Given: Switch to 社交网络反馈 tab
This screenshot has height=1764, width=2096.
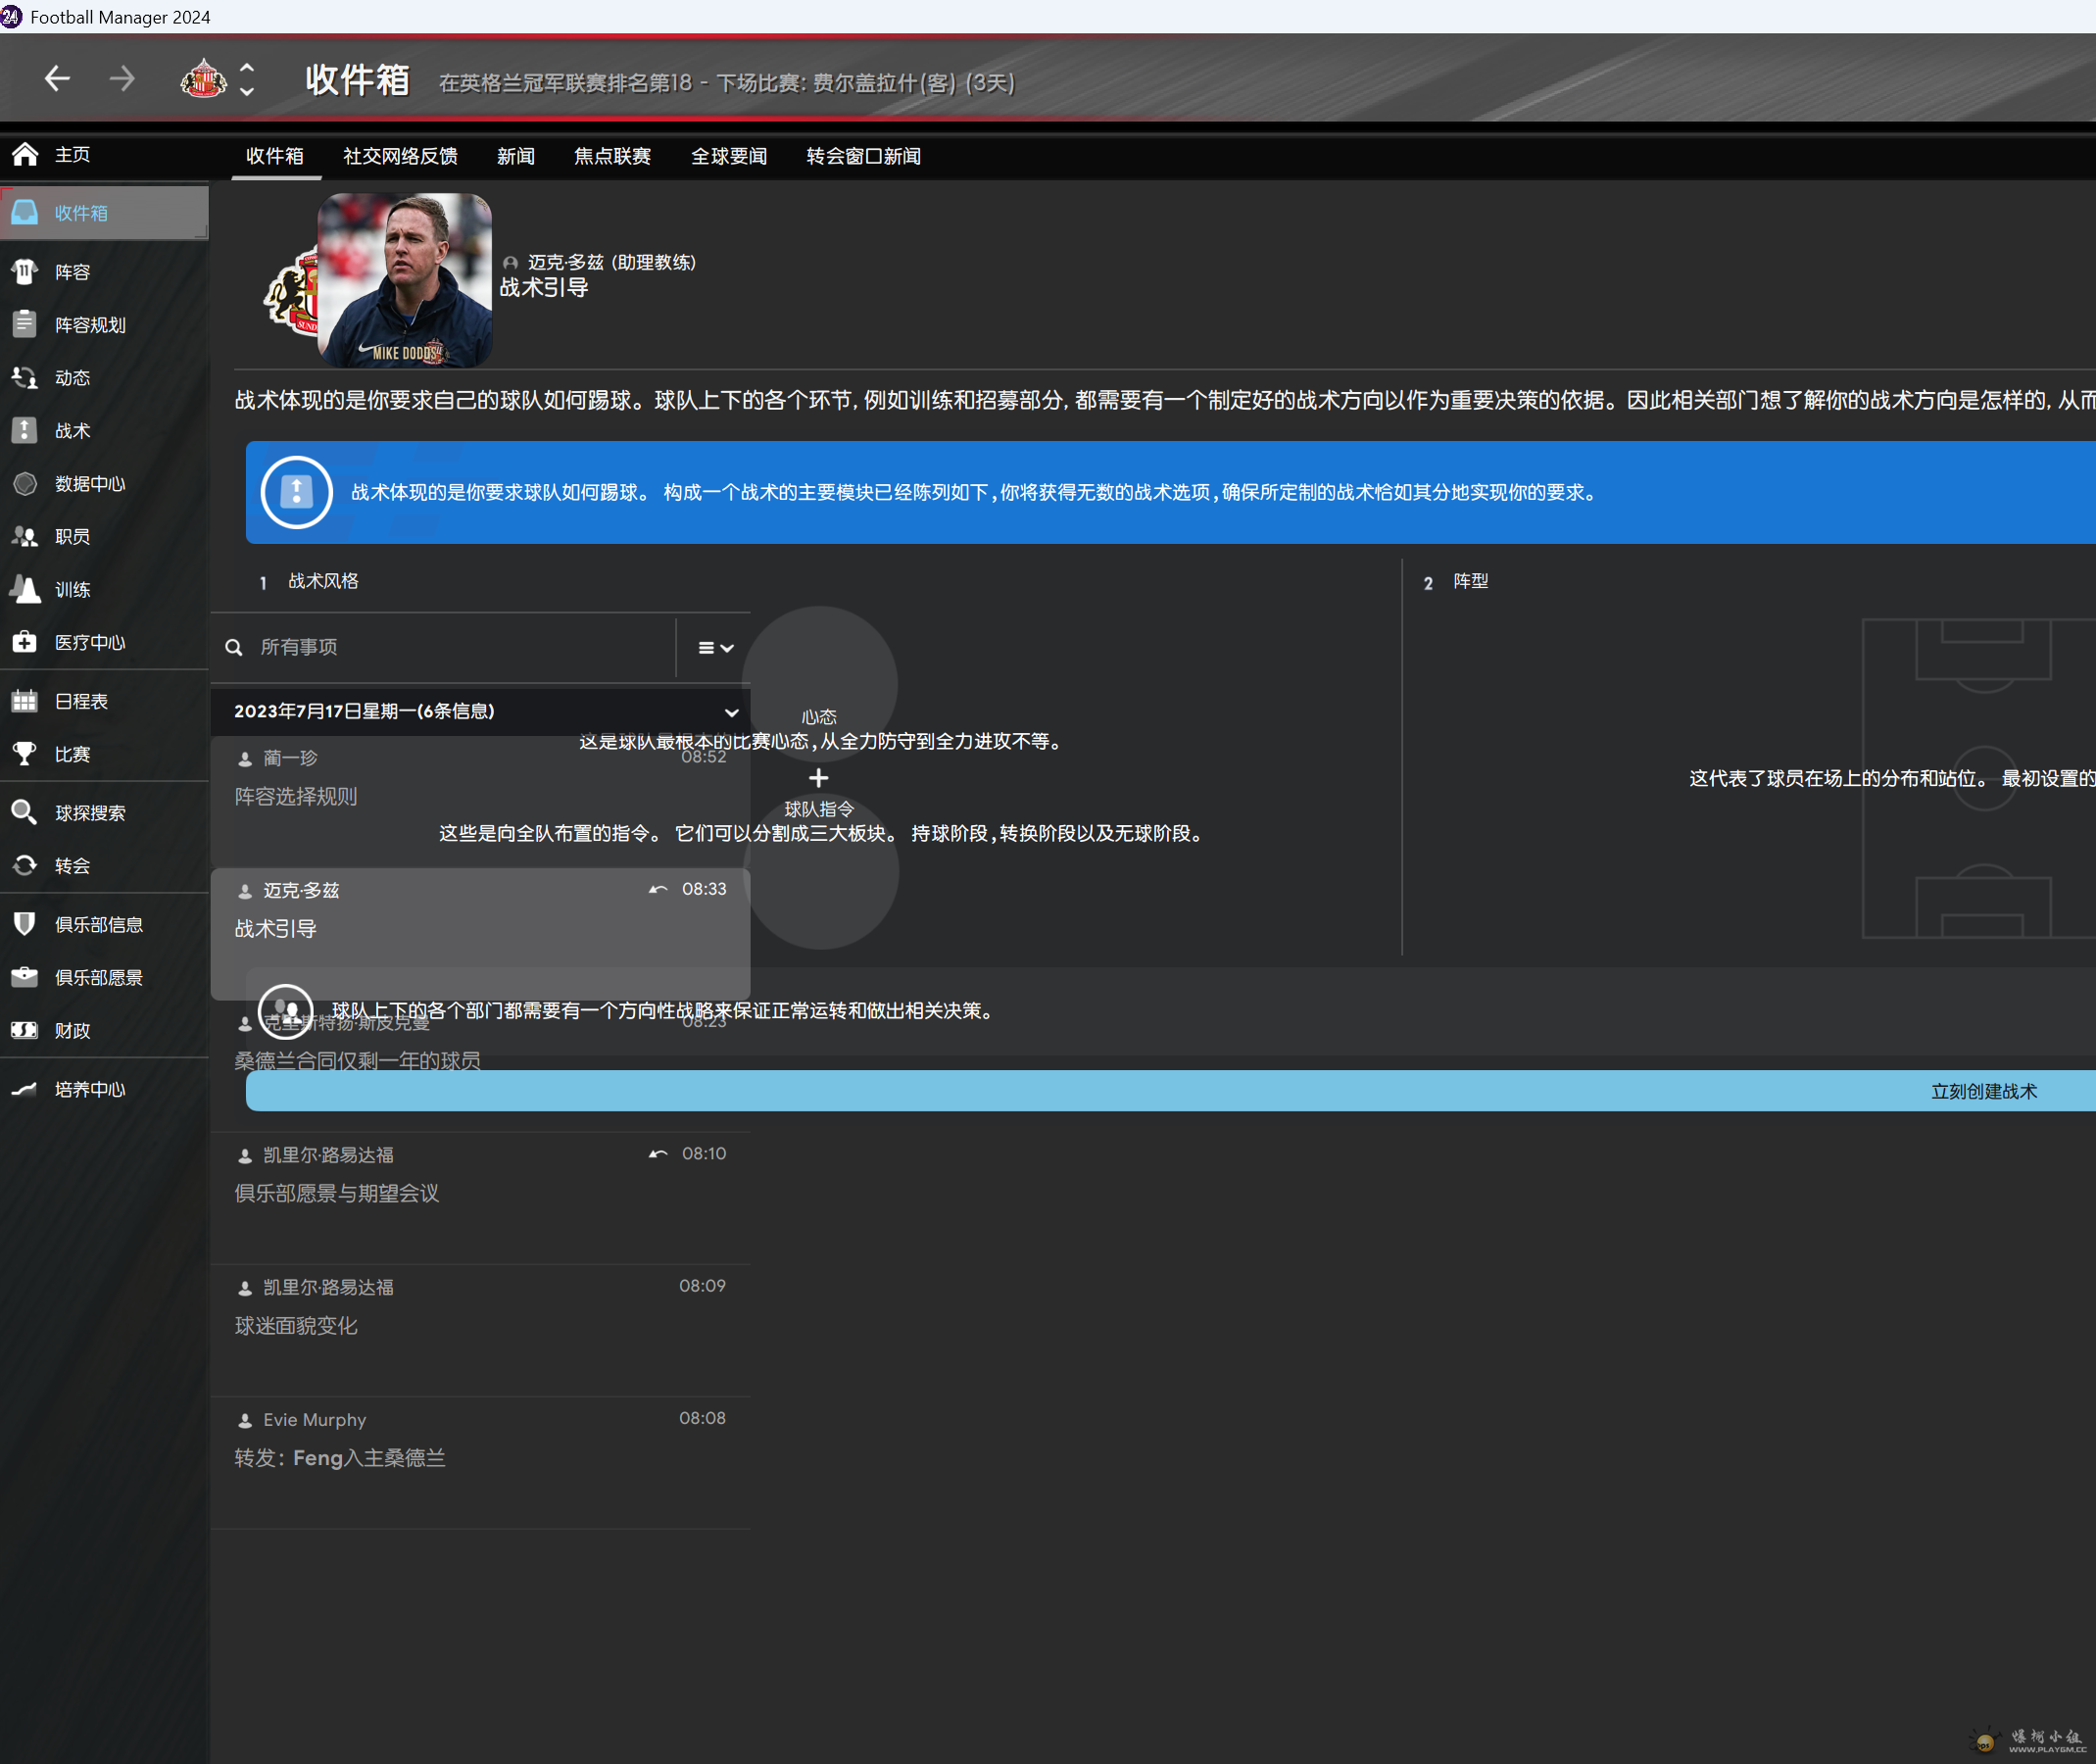Looking at the screenshot, I should 400,156.
